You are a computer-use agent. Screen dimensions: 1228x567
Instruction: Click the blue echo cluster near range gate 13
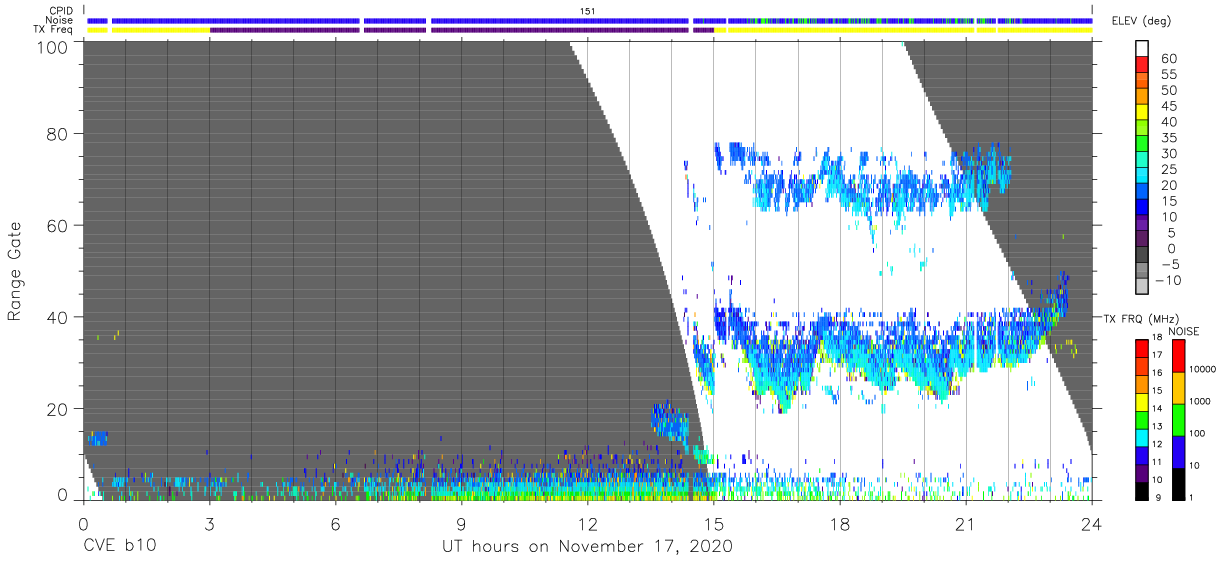(97, 438)
